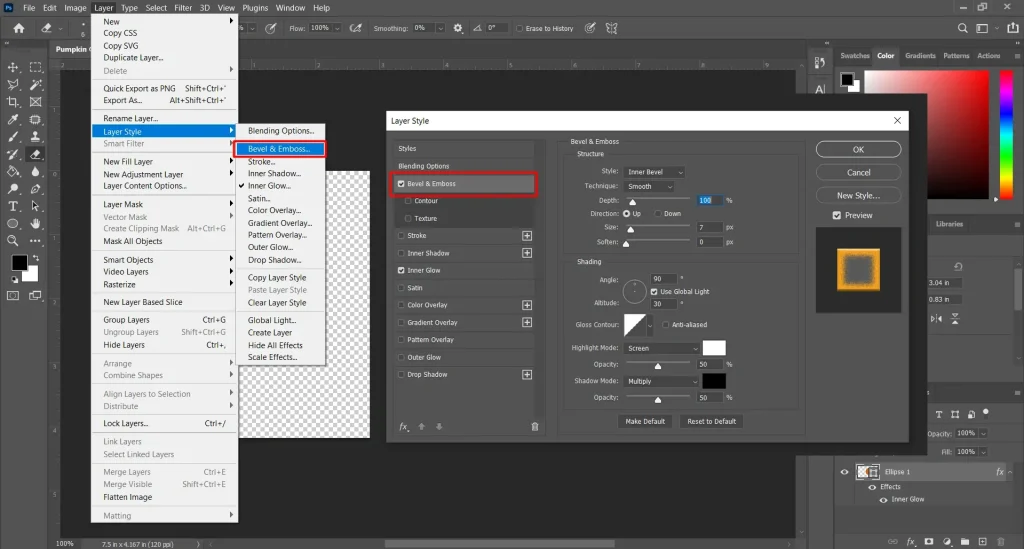Switch to the Swatches tab

tap(855, 55)
